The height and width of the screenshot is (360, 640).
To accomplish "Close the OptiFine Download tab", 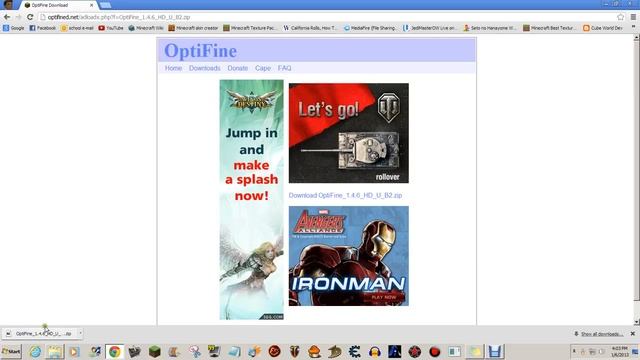I will tap(91, 5).
